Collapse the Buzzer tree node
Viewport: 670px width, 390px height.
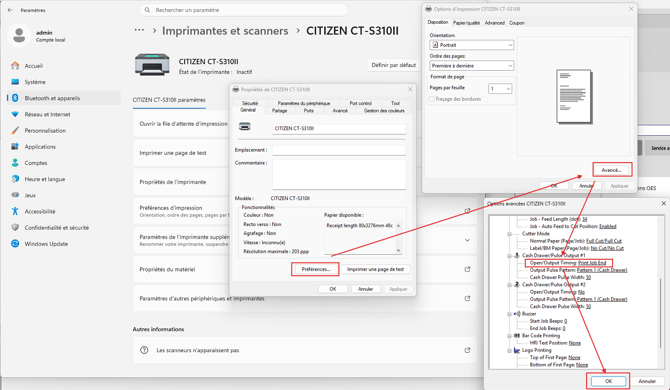[509, 314]
